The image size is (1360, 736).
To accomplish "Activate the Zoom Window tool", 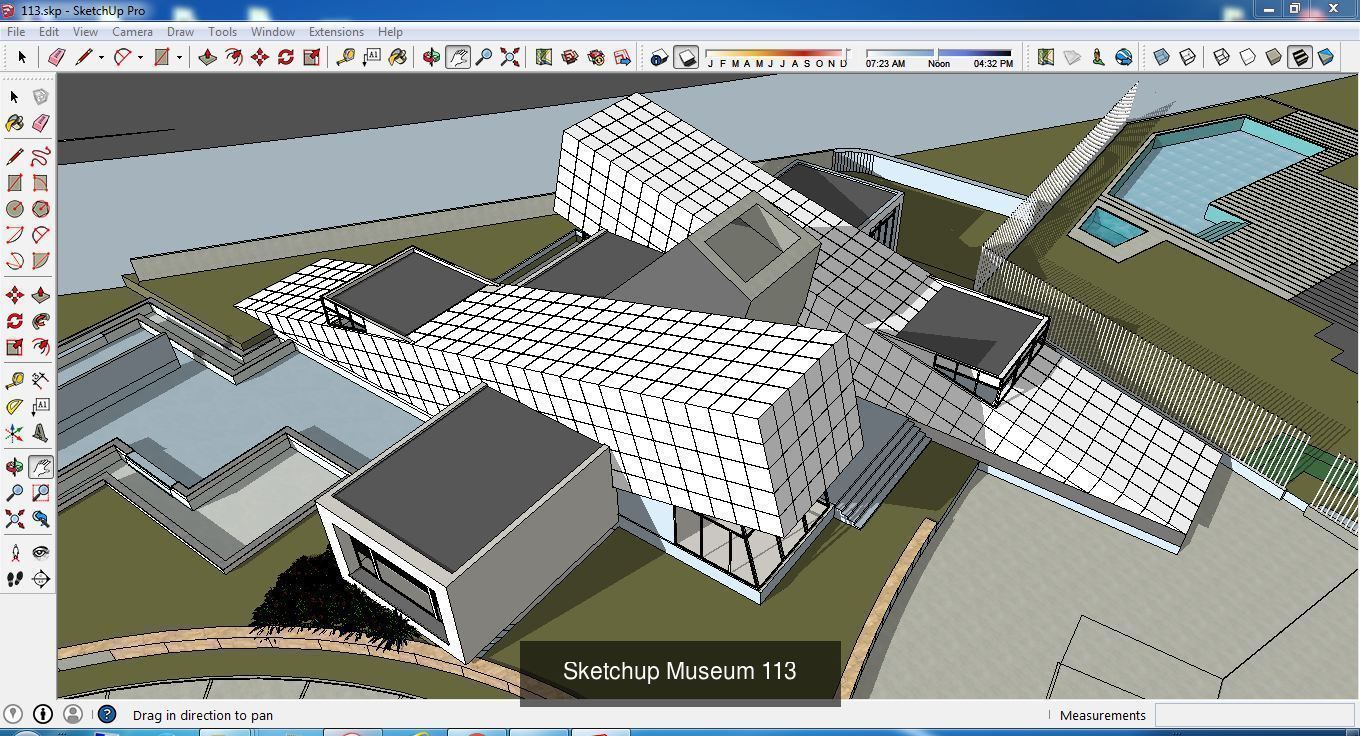I will (41, 493).
